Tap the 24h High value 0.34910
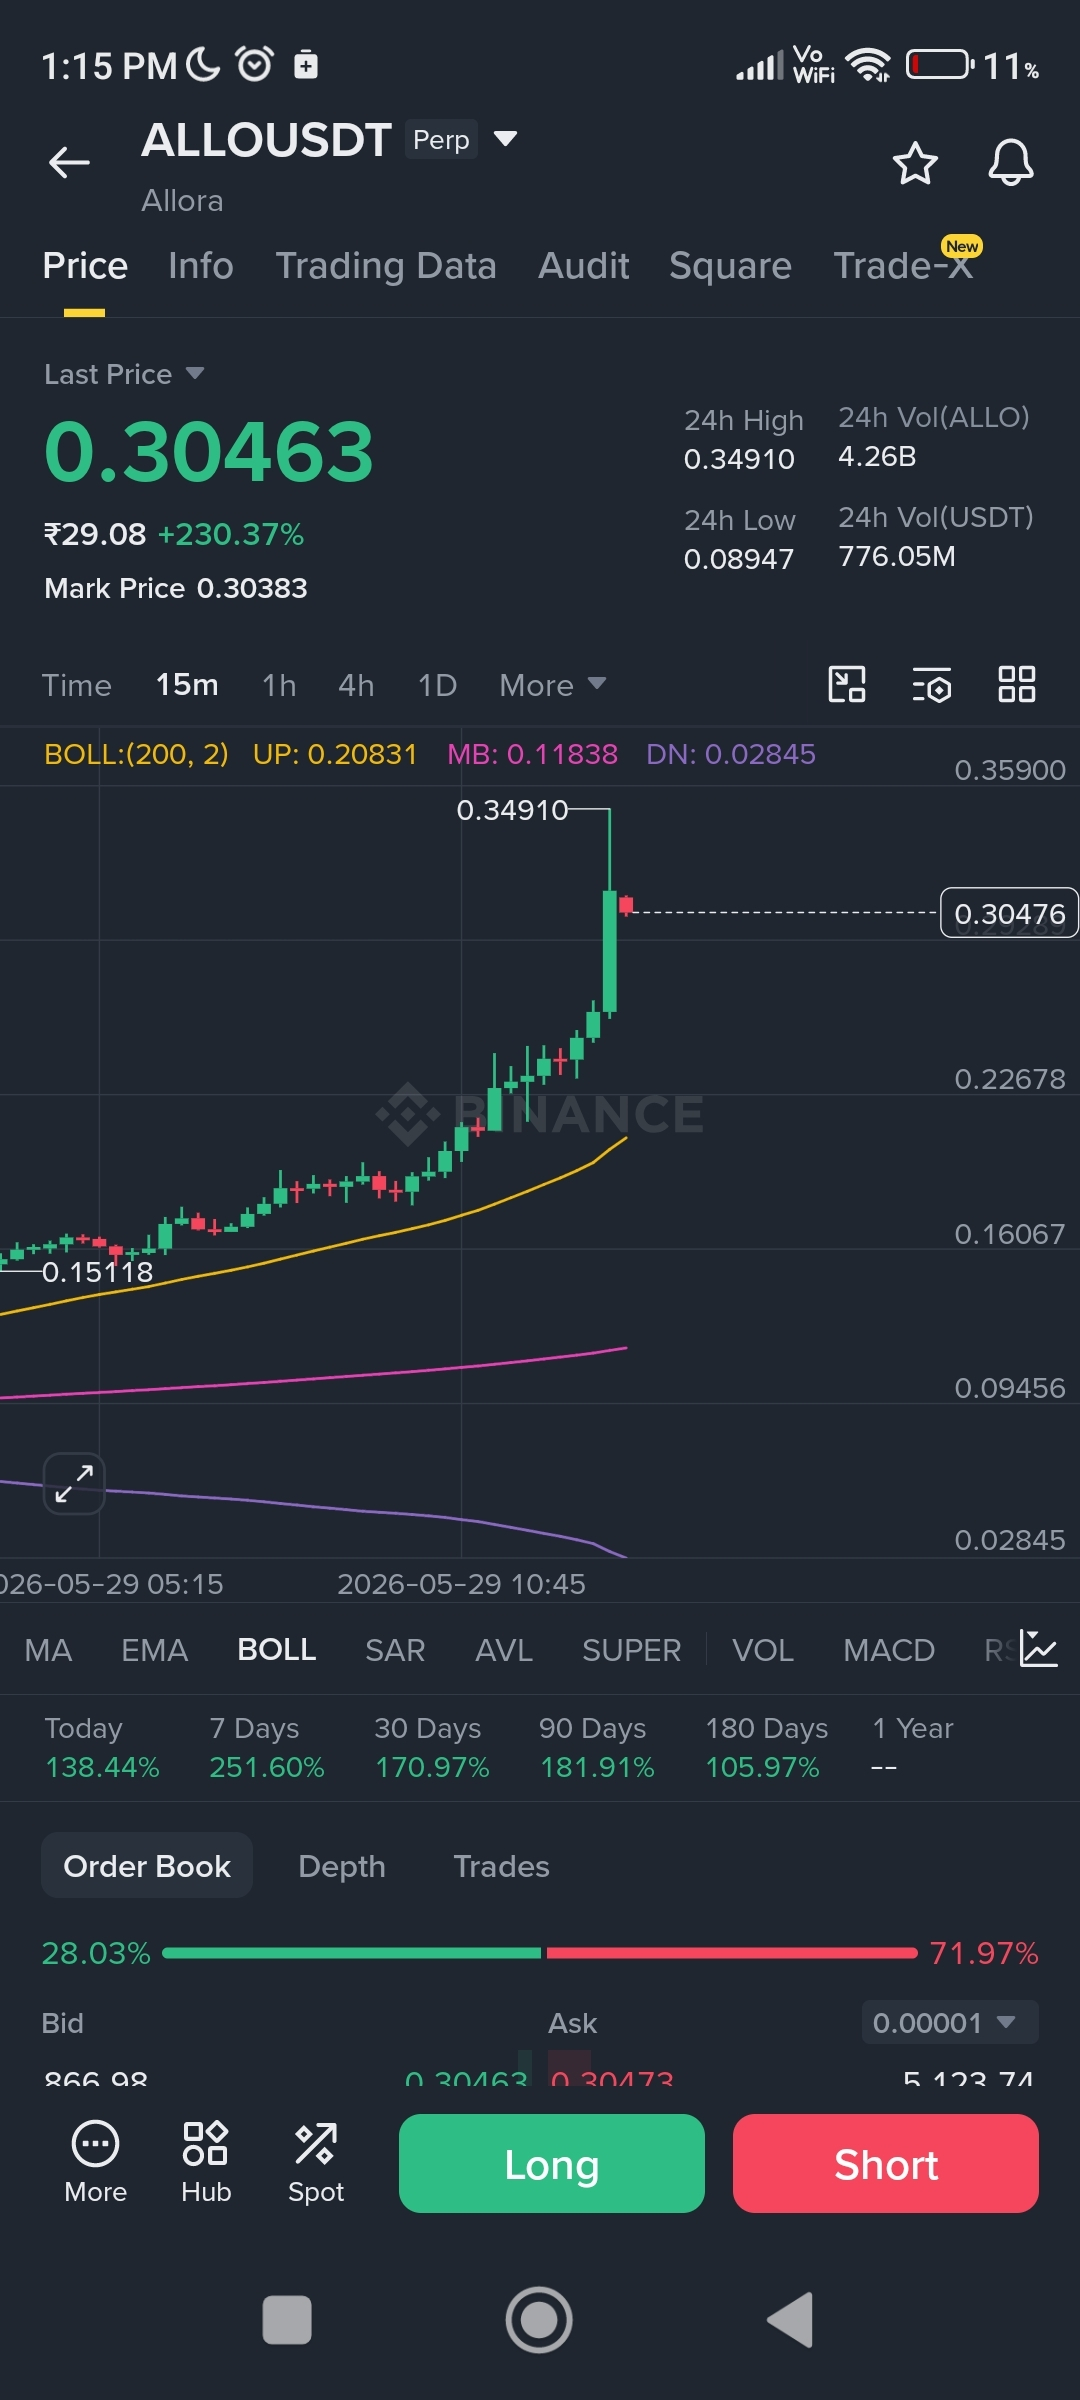 click(739, 459)
